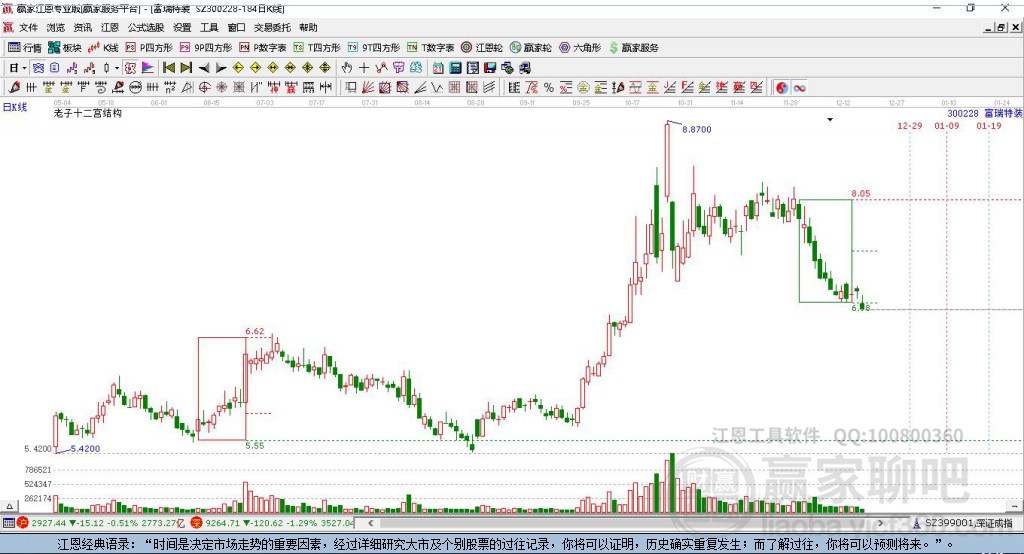The width and height of the screenshot is (1024, 554).
Task: Open the 浏览 menu
Action: pos(56,27)
